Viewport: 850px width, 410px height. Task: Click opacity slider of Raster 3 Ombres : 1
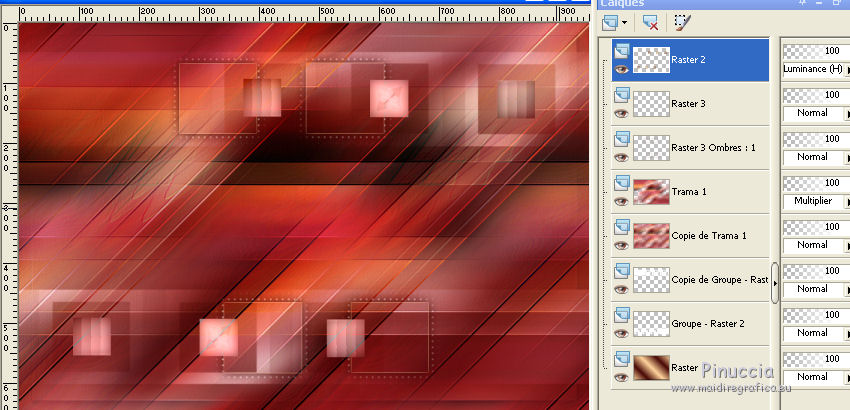[816, 139]
